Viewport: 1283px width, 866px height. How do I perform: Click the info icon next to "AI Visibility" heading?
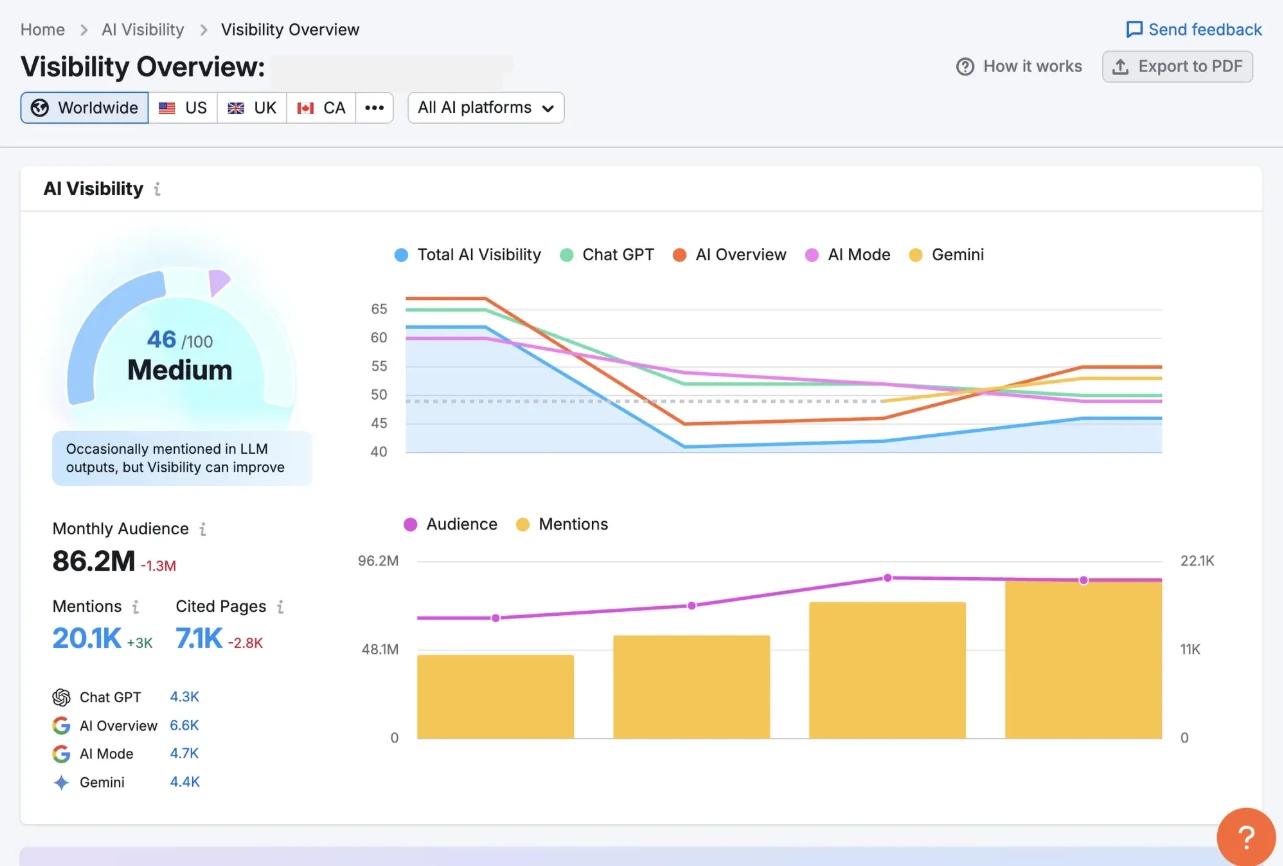point(158,189)
